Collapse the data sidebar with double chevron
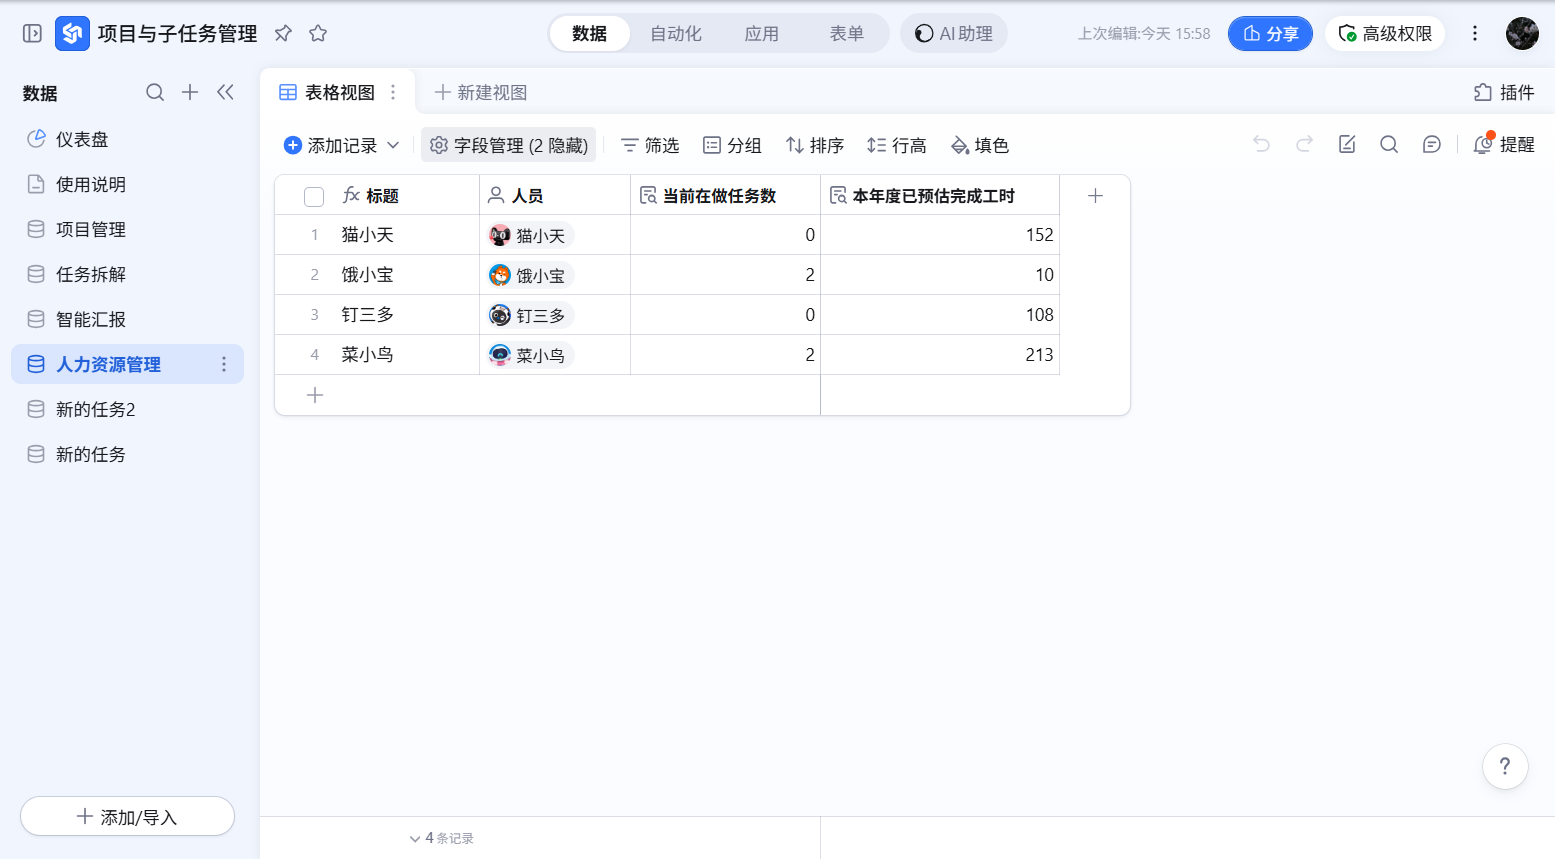The width and height of the screenshot is (1555, 859). pyautogui.click(x=225, y=92)
